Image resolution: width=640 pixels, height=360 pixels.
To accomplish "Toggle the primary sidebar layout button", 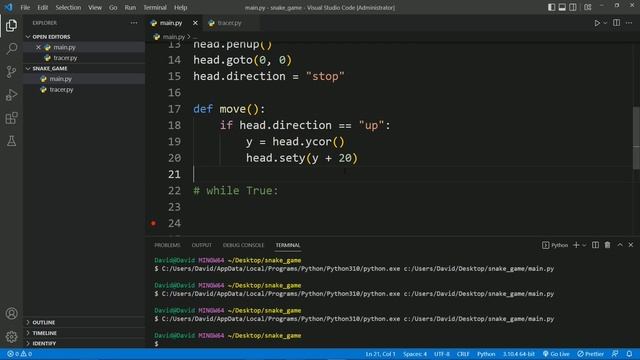I will [551, 7].
